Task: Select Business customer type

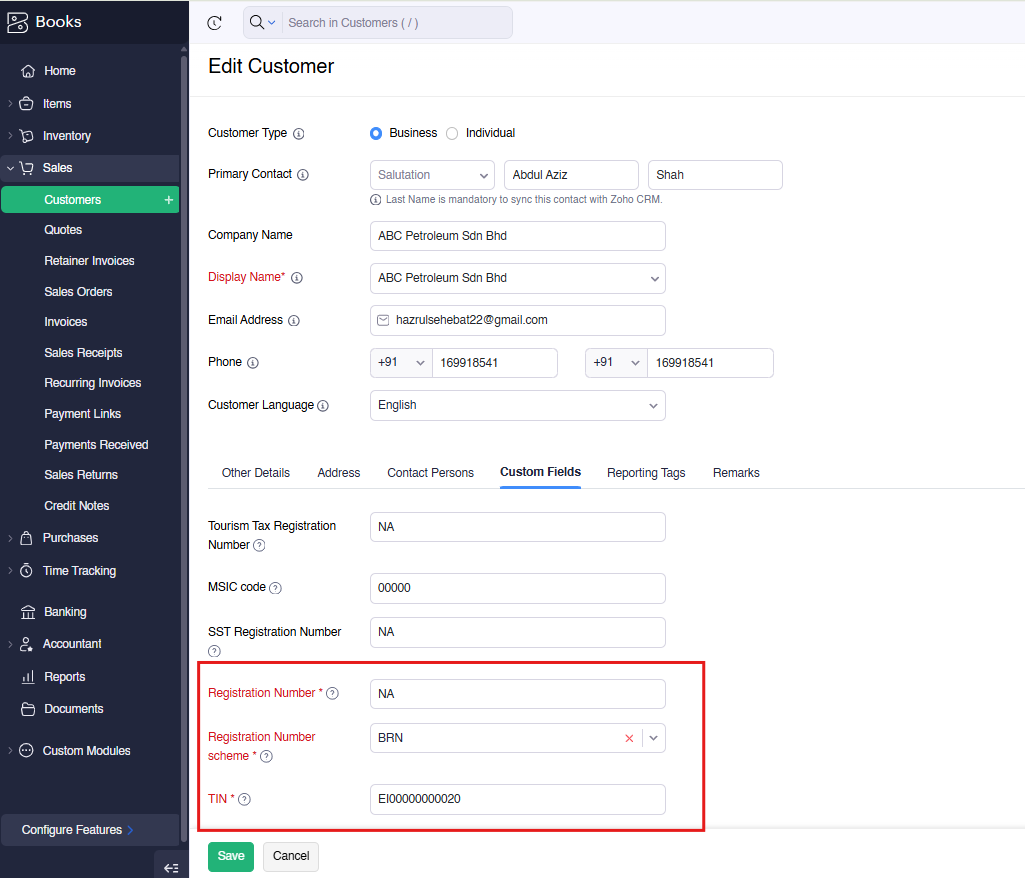Action: pos(376,133)
